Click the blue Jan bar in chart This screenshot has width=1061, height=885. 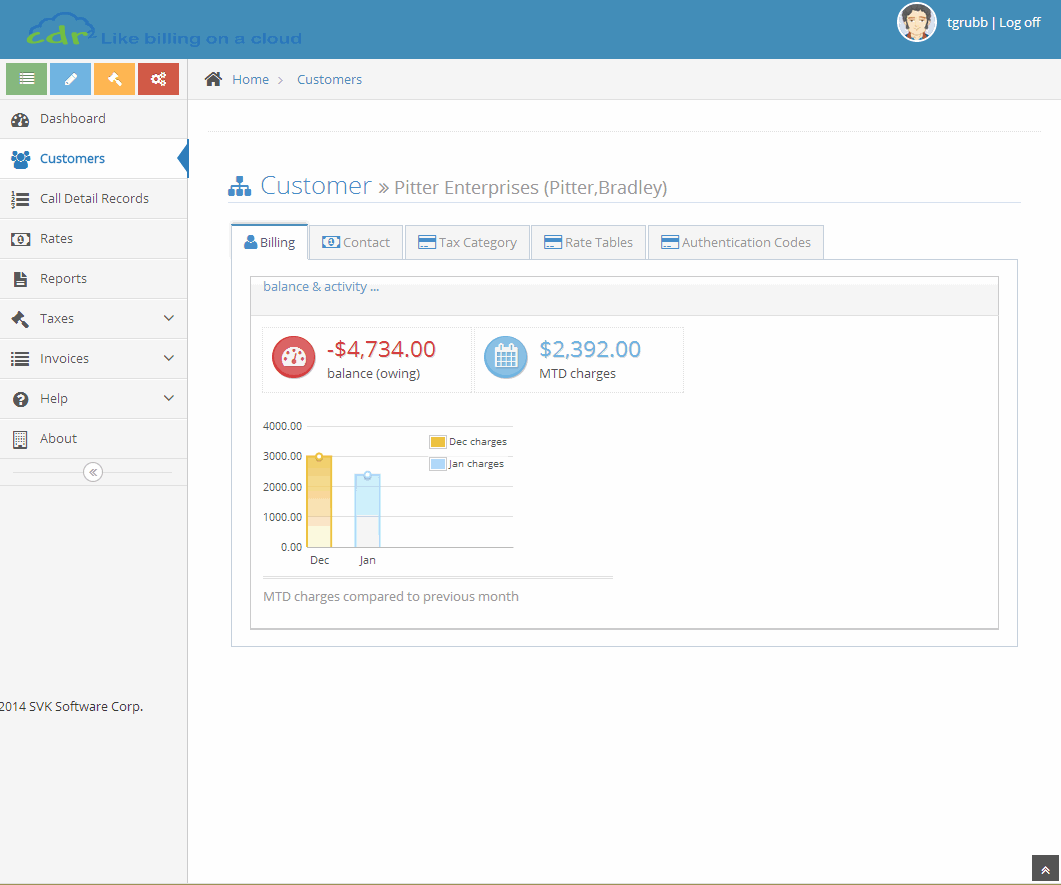(367, 511)
